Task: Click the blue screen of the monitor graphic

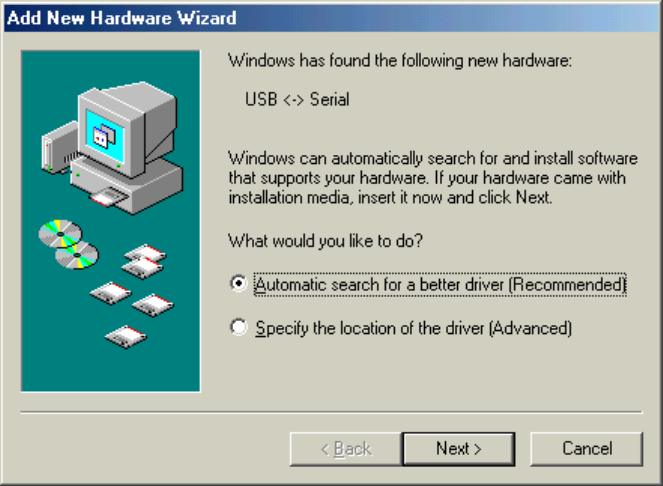Action: pyautogui.click(x=105, y=136)
